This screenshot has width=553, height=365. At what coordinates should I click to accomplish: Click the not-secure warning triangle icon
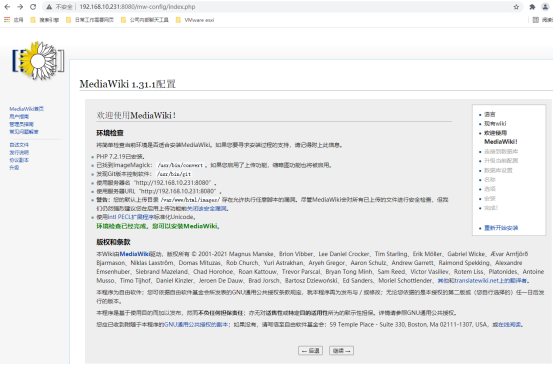tap(49, 7)
